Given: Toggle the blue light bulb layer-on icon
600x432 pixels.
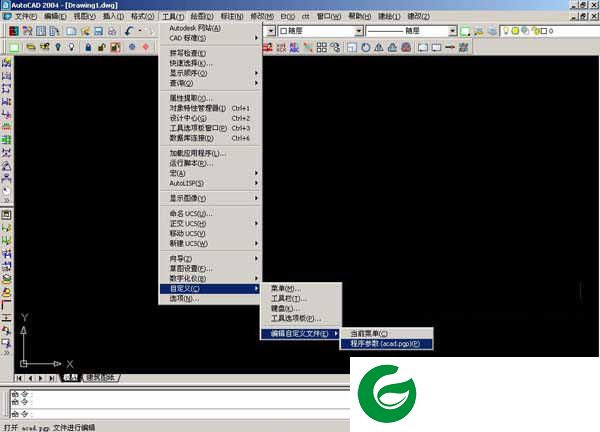Looking at the screenshot, I should [58, 47].
